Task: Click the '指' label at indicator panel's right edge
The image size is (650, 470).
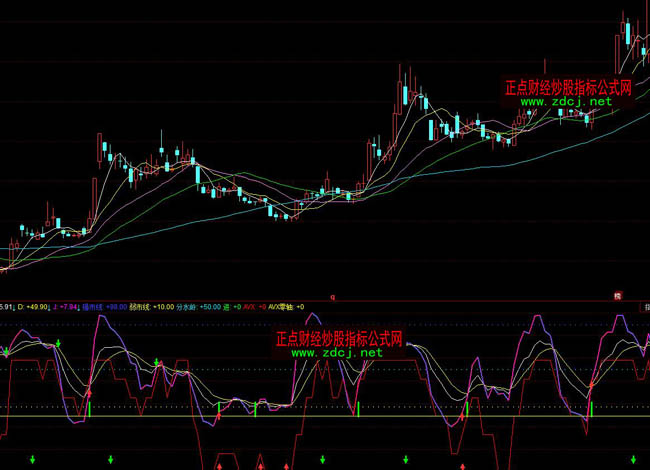Action: [x=645, y=308]
